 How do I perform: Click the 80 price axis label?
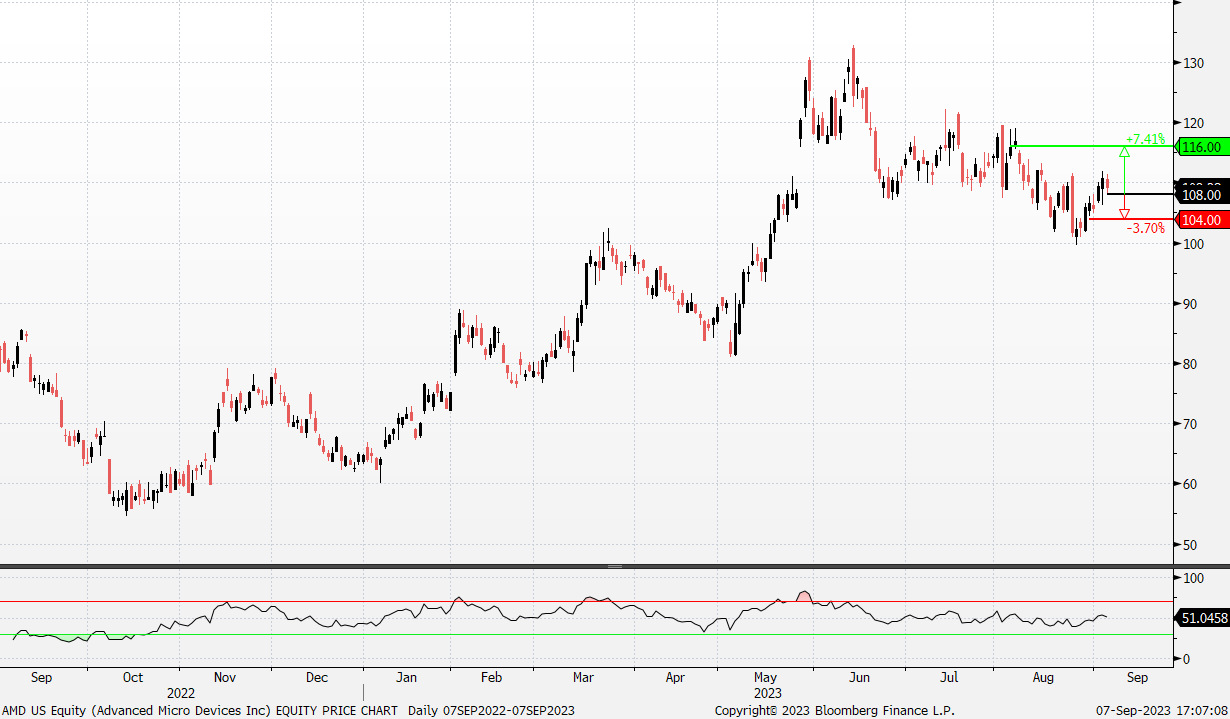coord(1190,364)
